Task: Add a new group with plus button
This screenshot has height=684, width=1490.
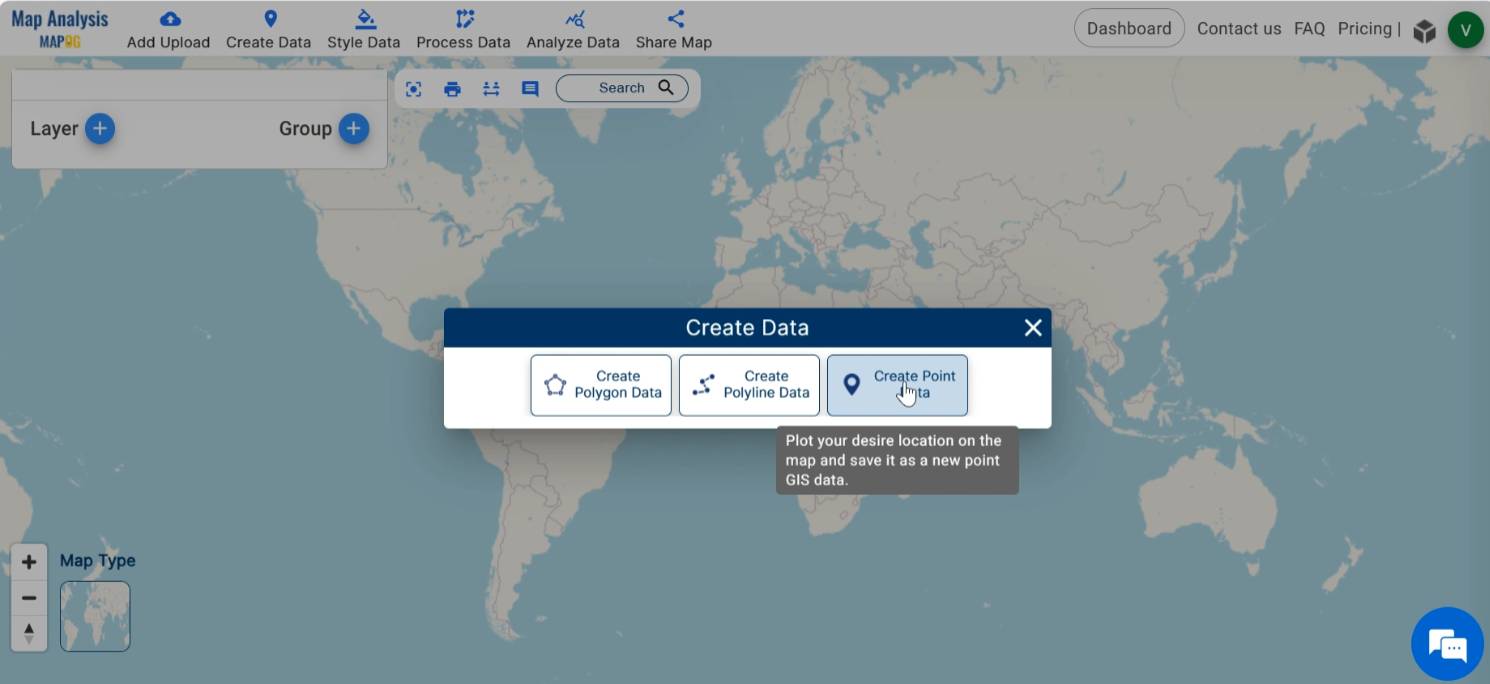Action: coord(353,128)
